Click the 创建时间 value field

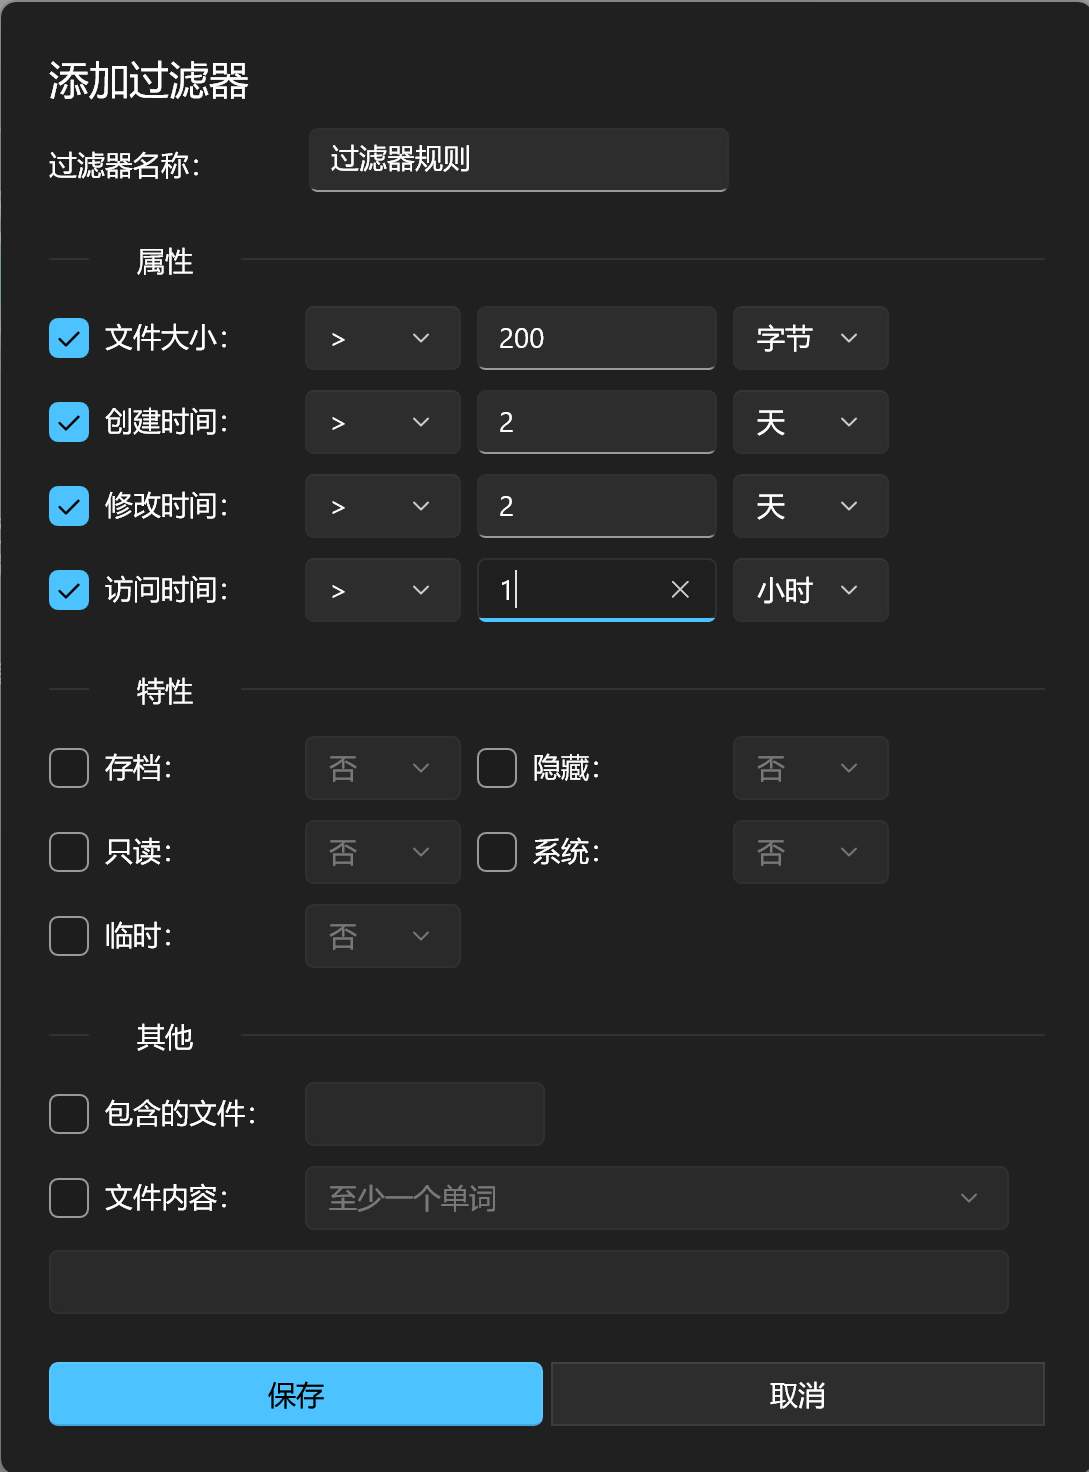[597, 422]
